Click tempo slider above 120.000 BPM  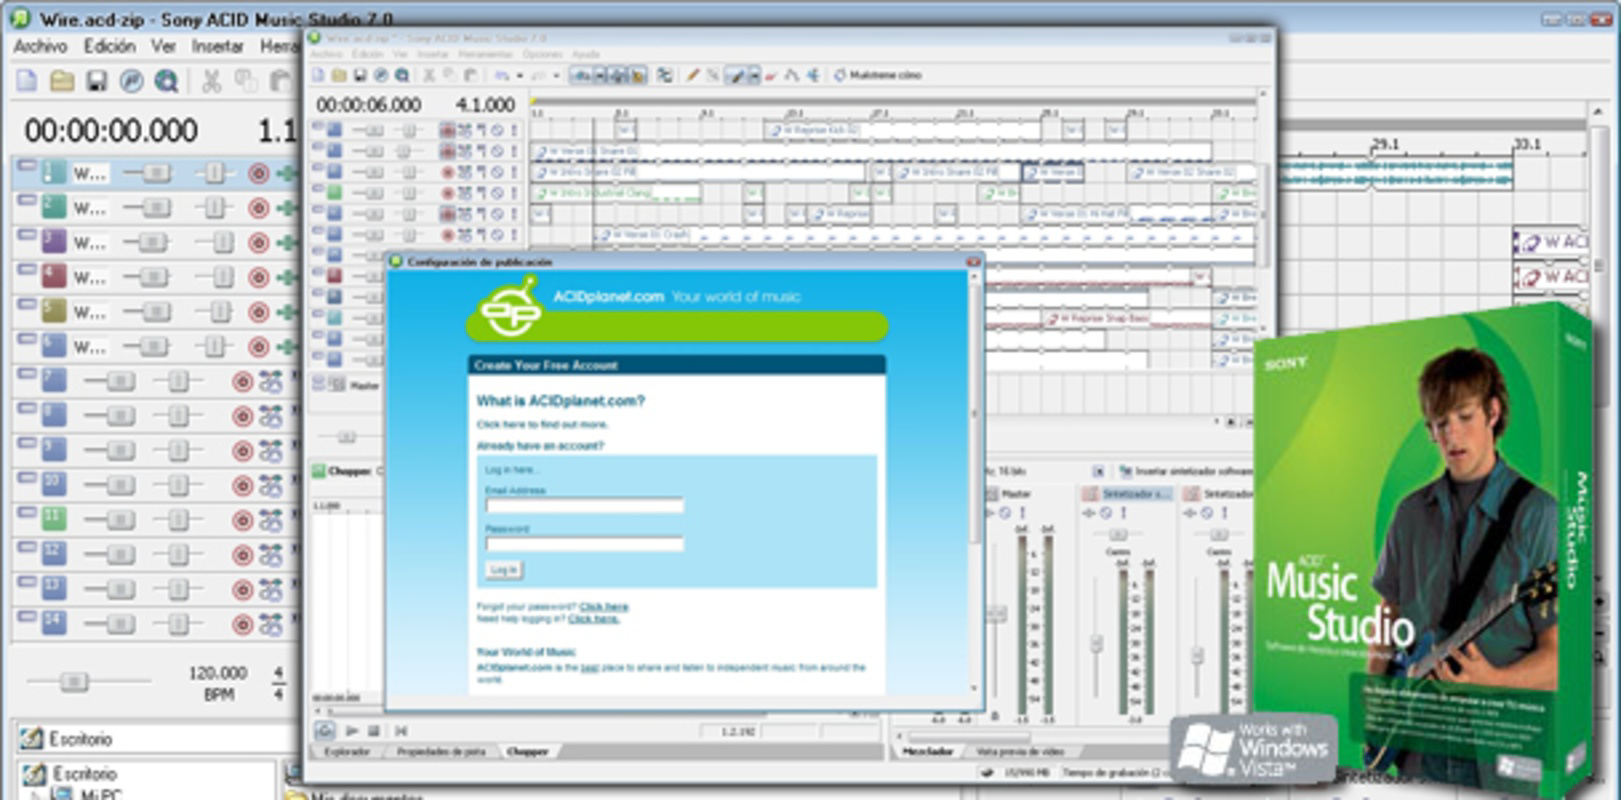[73, 682]
